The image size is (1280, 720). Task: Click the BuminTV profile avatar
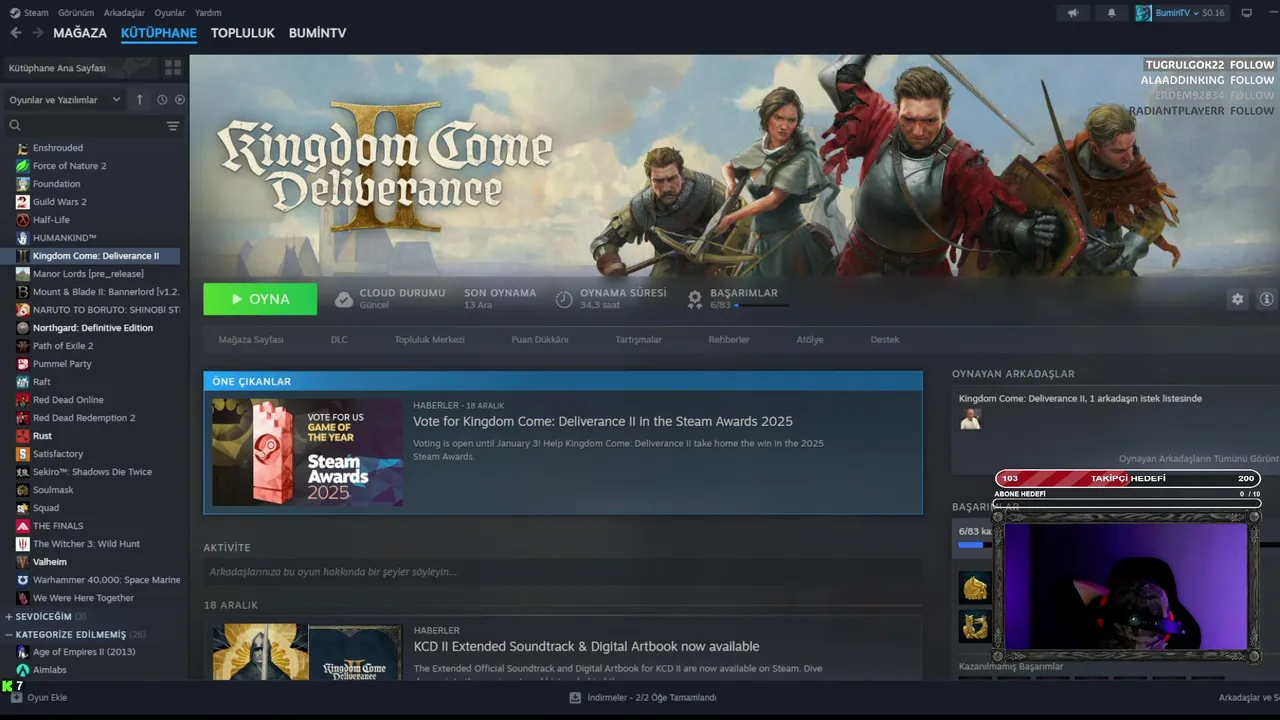click(x=1143, y=13)
